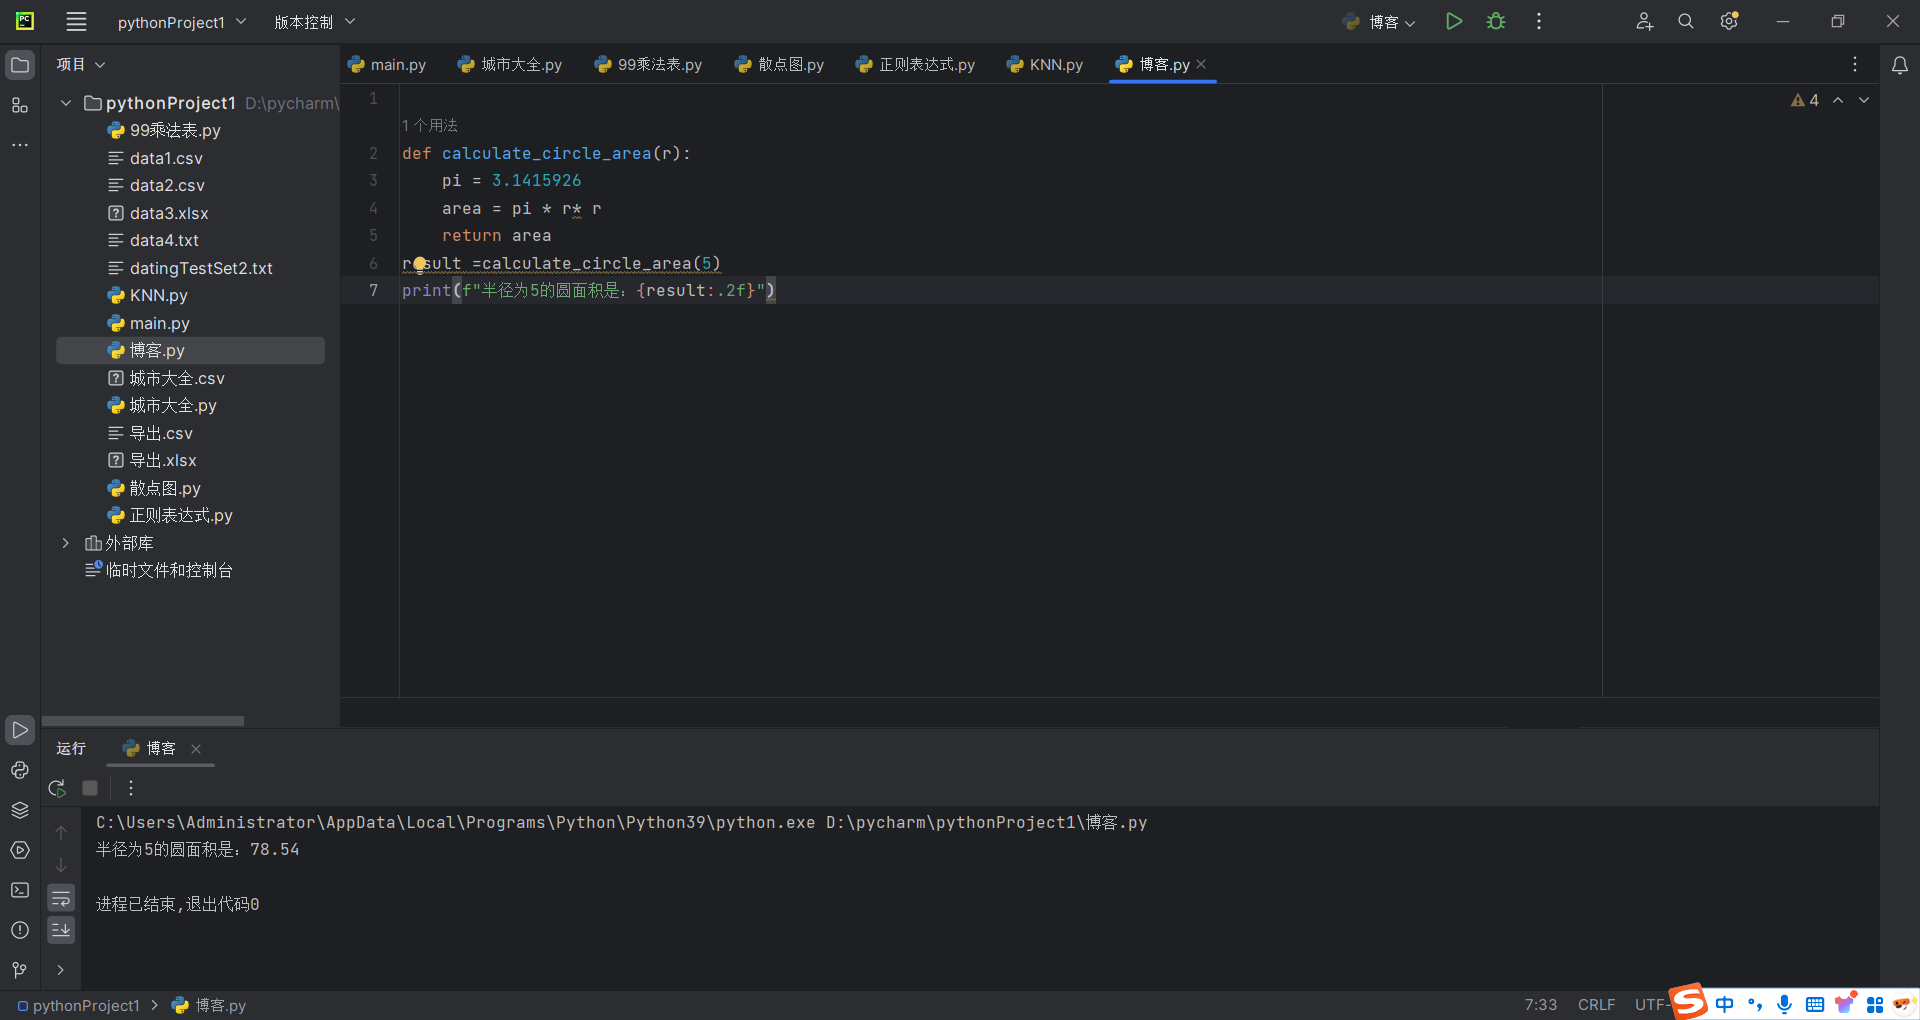Open Sogou toolbox grid icon
The image size is (1920, 1020).
pyautogui.click(x=1875, y=1004)
